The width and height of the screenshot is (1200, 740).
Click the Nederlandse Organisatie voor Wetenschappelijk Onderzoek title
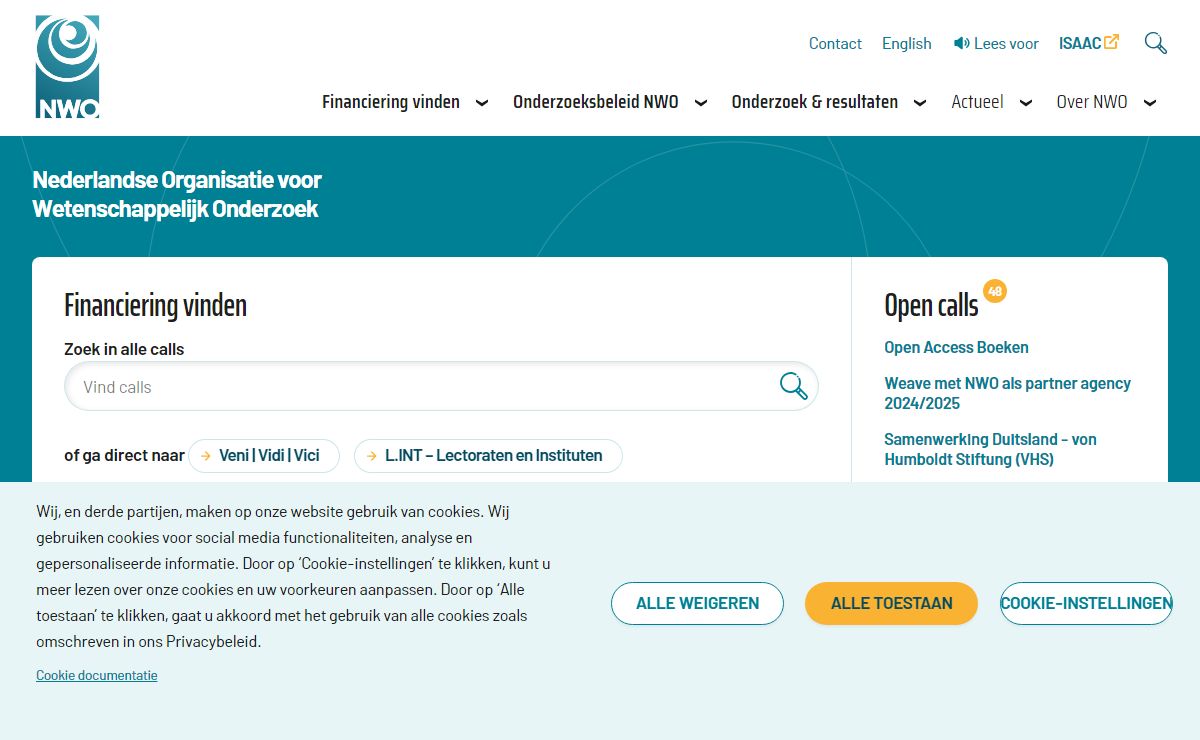[177, 194]
